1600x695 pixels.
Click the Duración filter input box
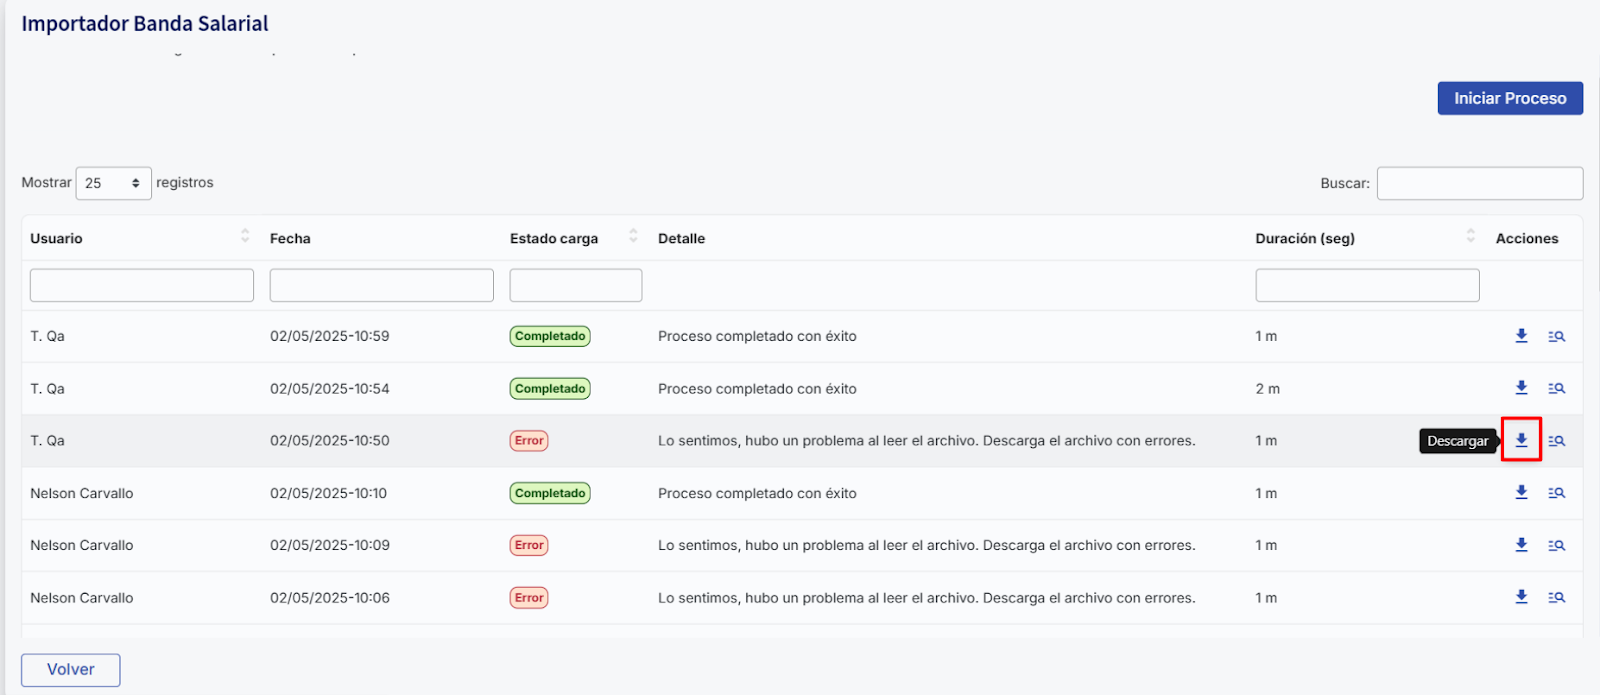click(x=1367, y=285)
